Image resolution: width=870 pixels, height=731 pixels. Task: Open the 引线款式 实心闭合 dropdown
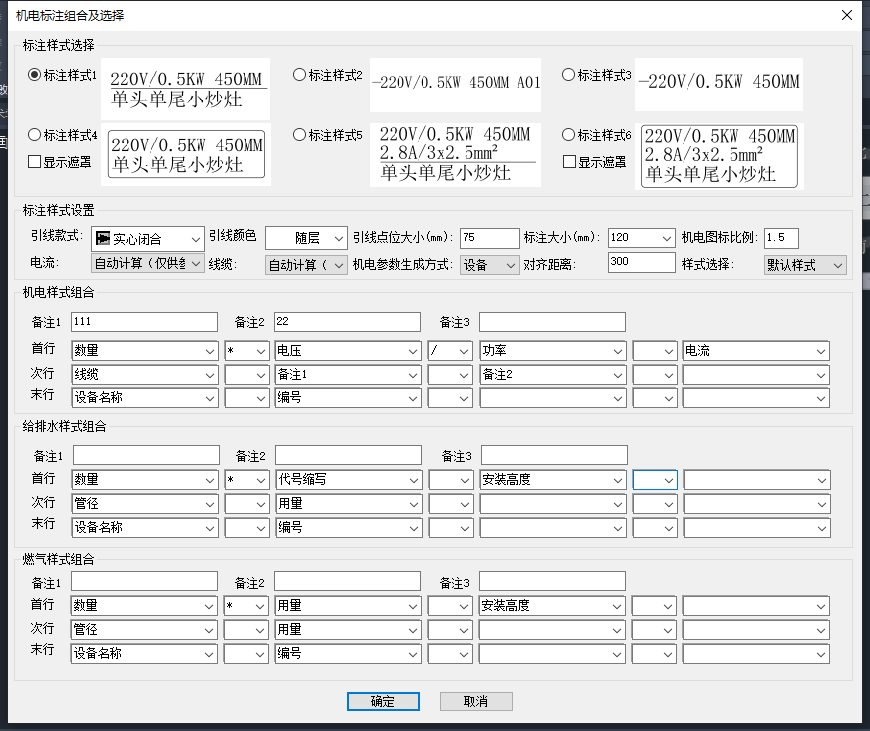click(148, 239)
